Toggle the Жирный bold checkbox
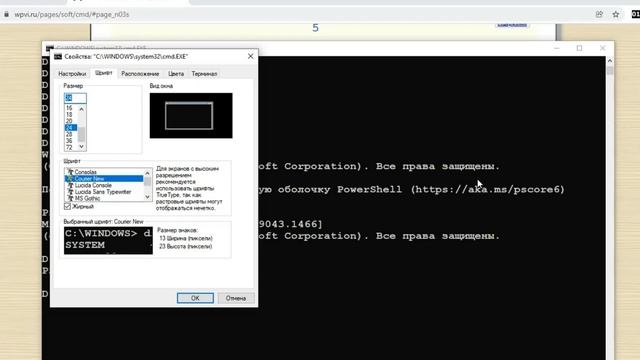The image size is (640, 360). click(68, 207)
